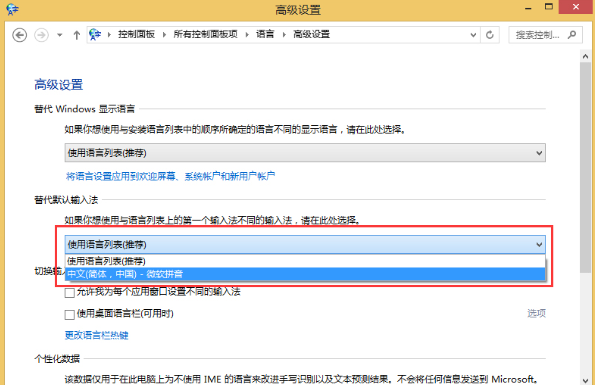Click the 个性化数据 section label
The width and height of the screenshot is (595, 385).
click(x=57, y=359)
